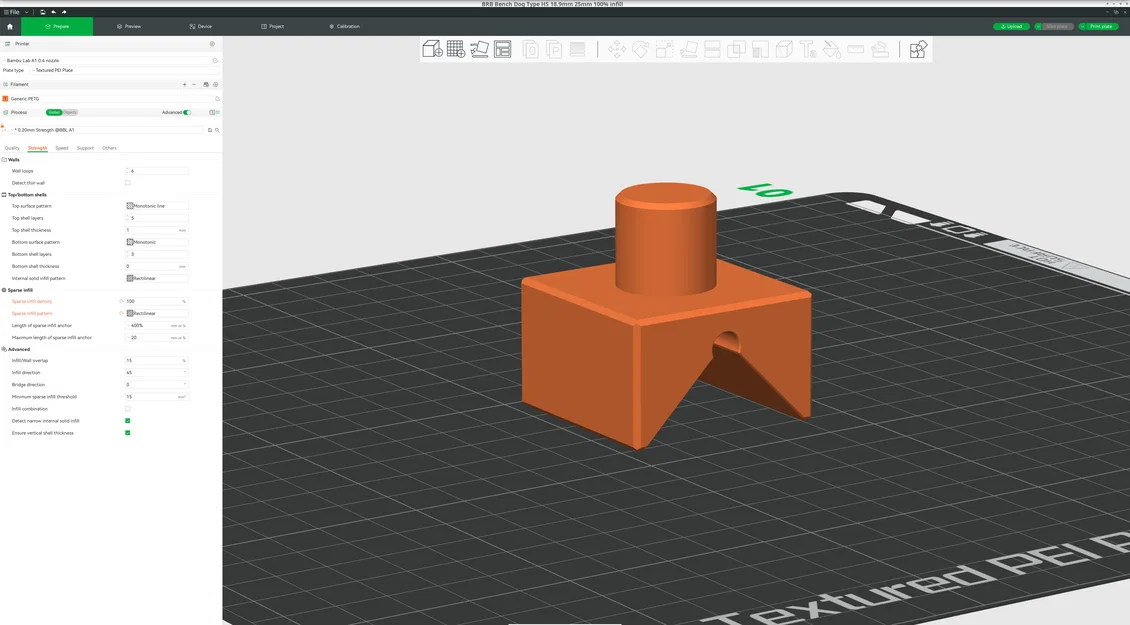The width and height of the screenshot is (1130, 625).
Task: Open the Others settings tab
Action: tap(110, 148)
